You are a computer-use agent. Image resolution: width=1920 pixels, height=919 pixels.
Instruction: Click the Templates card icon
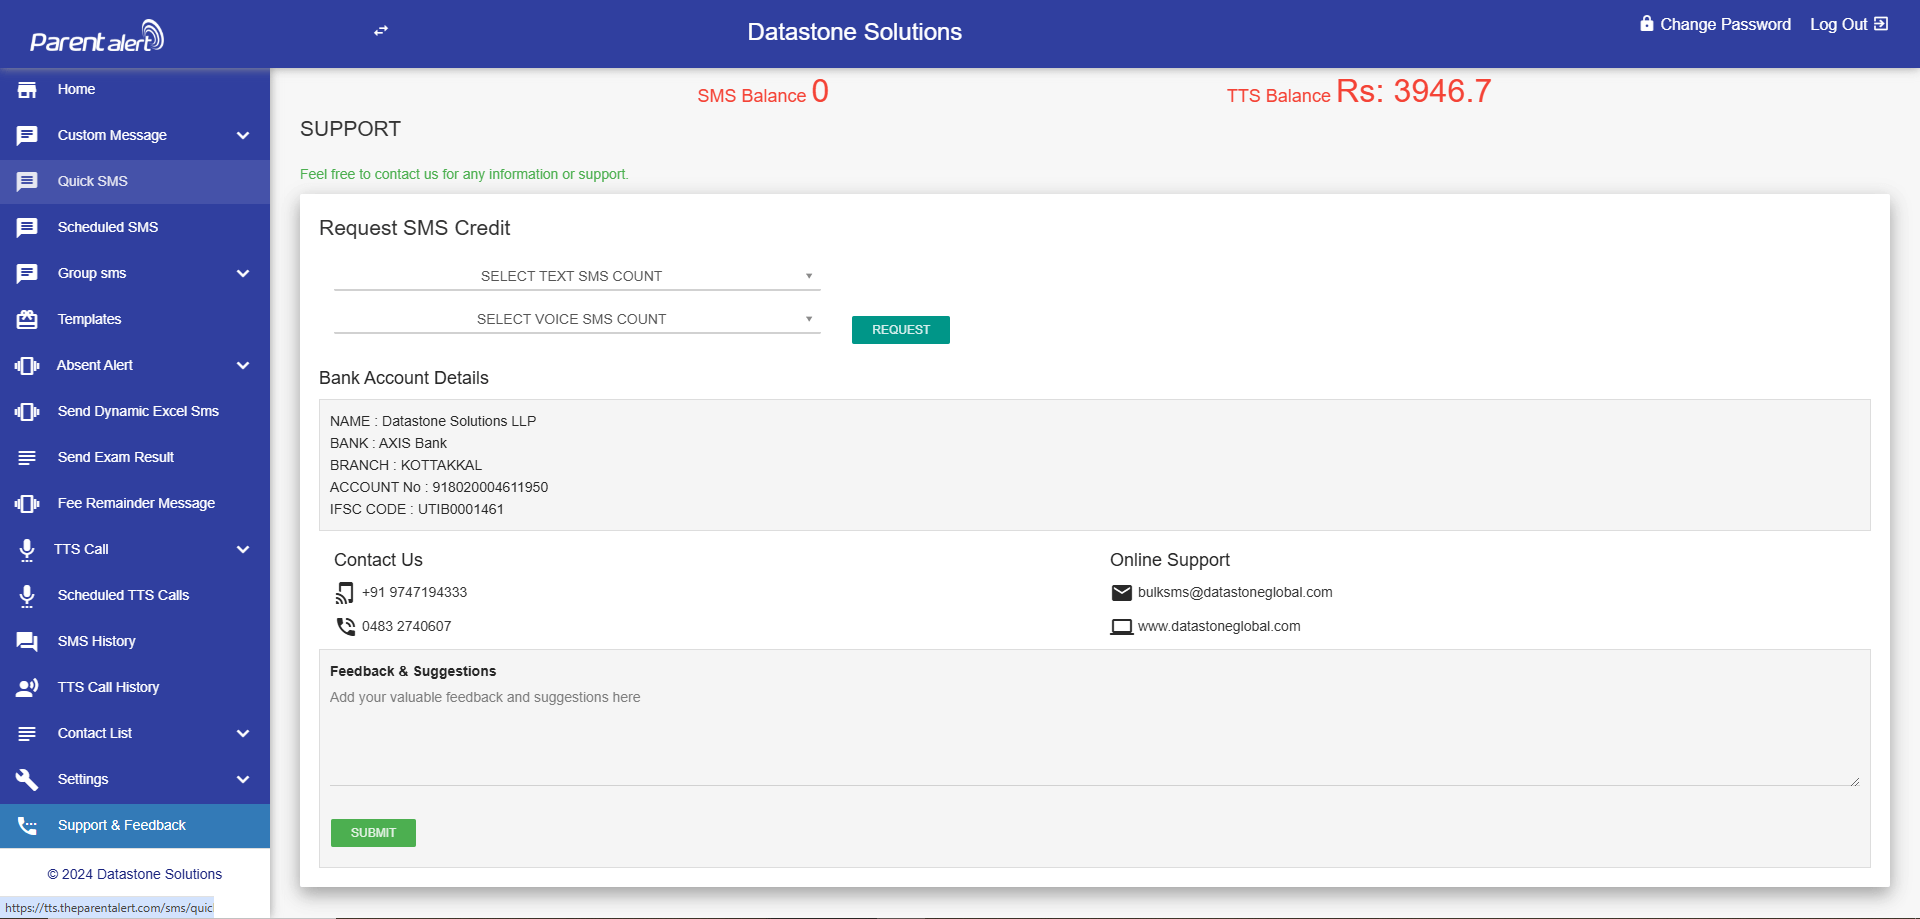(27, 320)
